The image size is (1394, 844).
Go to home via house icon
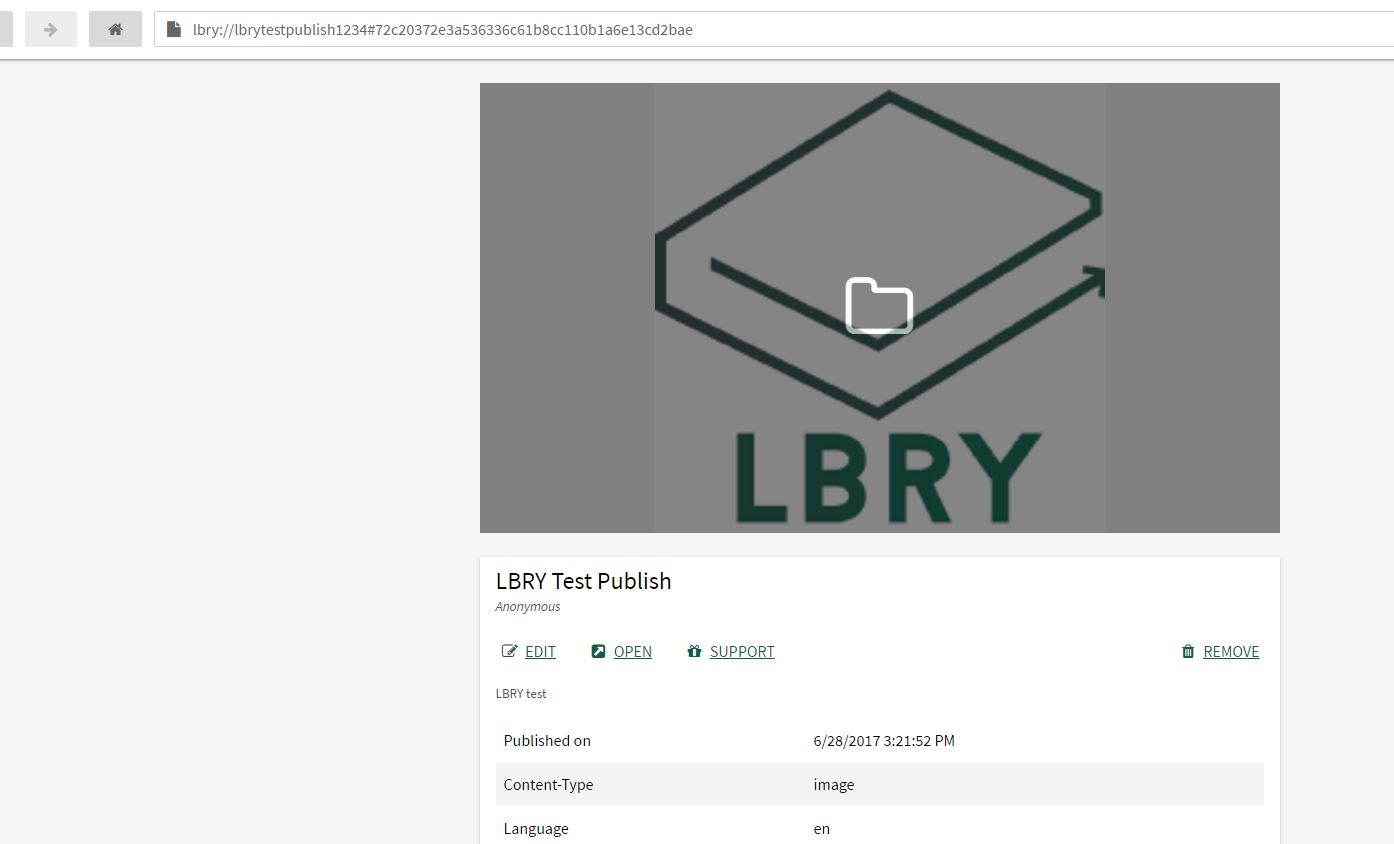(115, 29)
